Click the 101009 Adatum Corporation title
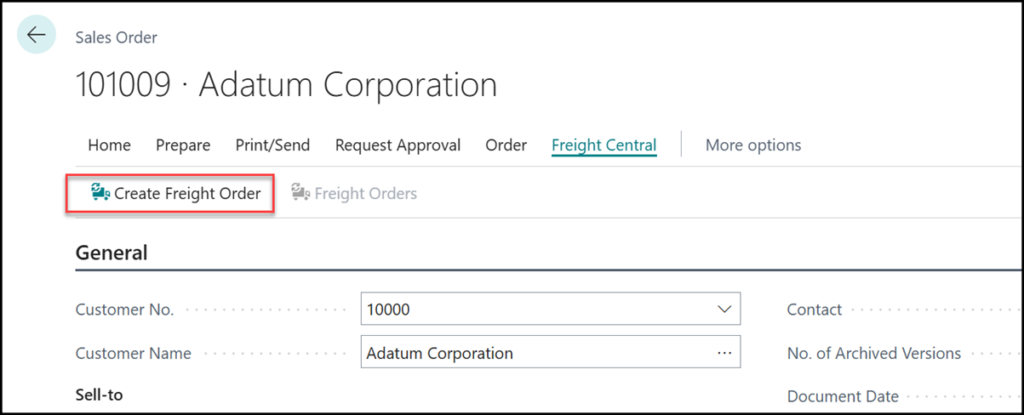Image resolution: width=1024 pixels, height=415 pixels. [x=286, y=85]
